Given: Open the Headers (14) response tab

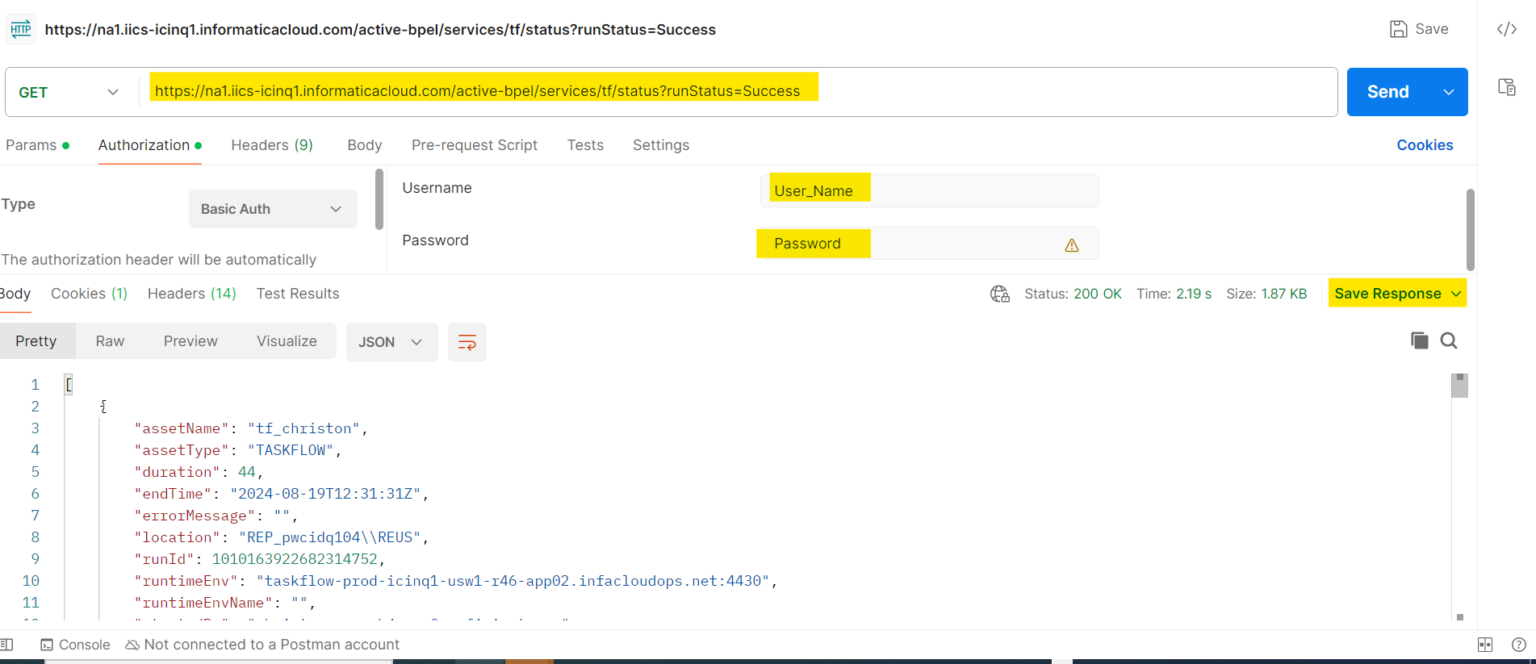Looking at the screenshot, I should pos(191,293).
